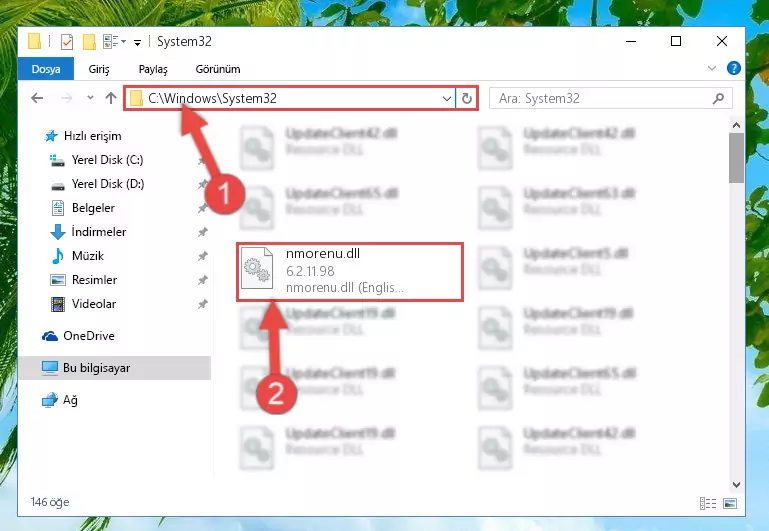Expand the ribbon with the chevron
The width and height of the screenshot is (769, 531).
click(x=712, y=68)
